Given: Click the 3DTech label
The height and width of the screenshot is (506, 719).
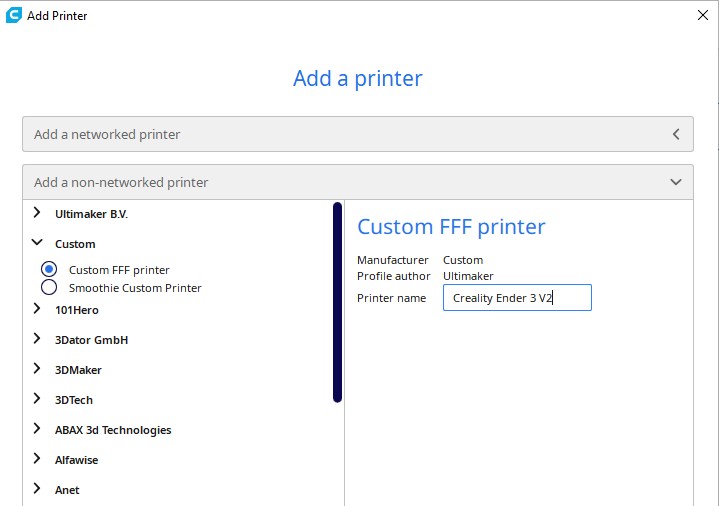Looking at the screenshot, I should 74,400.
